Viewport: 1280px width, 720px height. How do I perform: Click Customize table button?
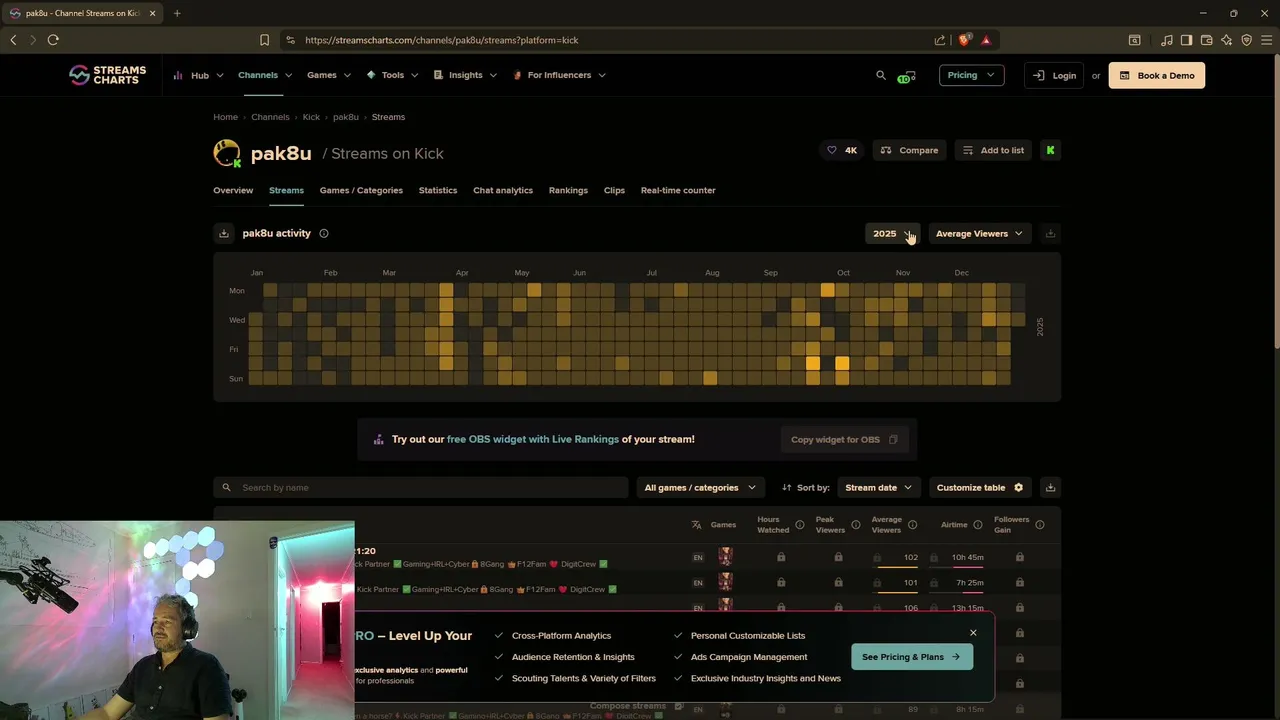980,487
